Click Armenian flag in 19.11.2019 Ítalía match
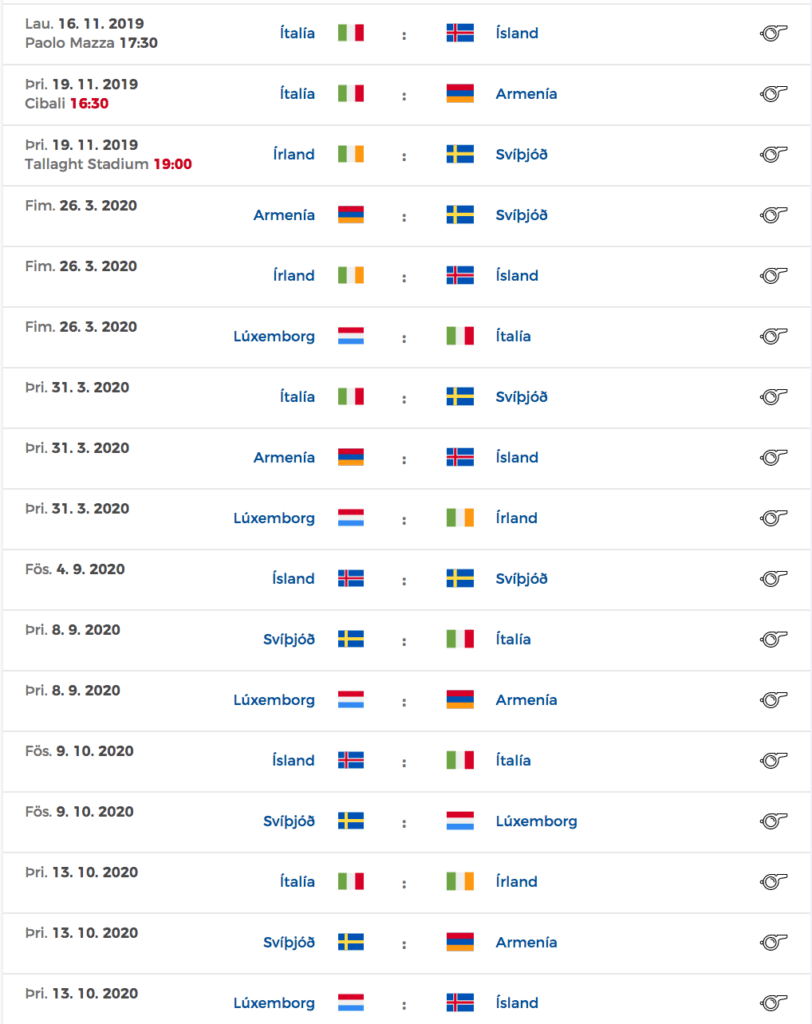812x1024 pixels. click(460, 93)
